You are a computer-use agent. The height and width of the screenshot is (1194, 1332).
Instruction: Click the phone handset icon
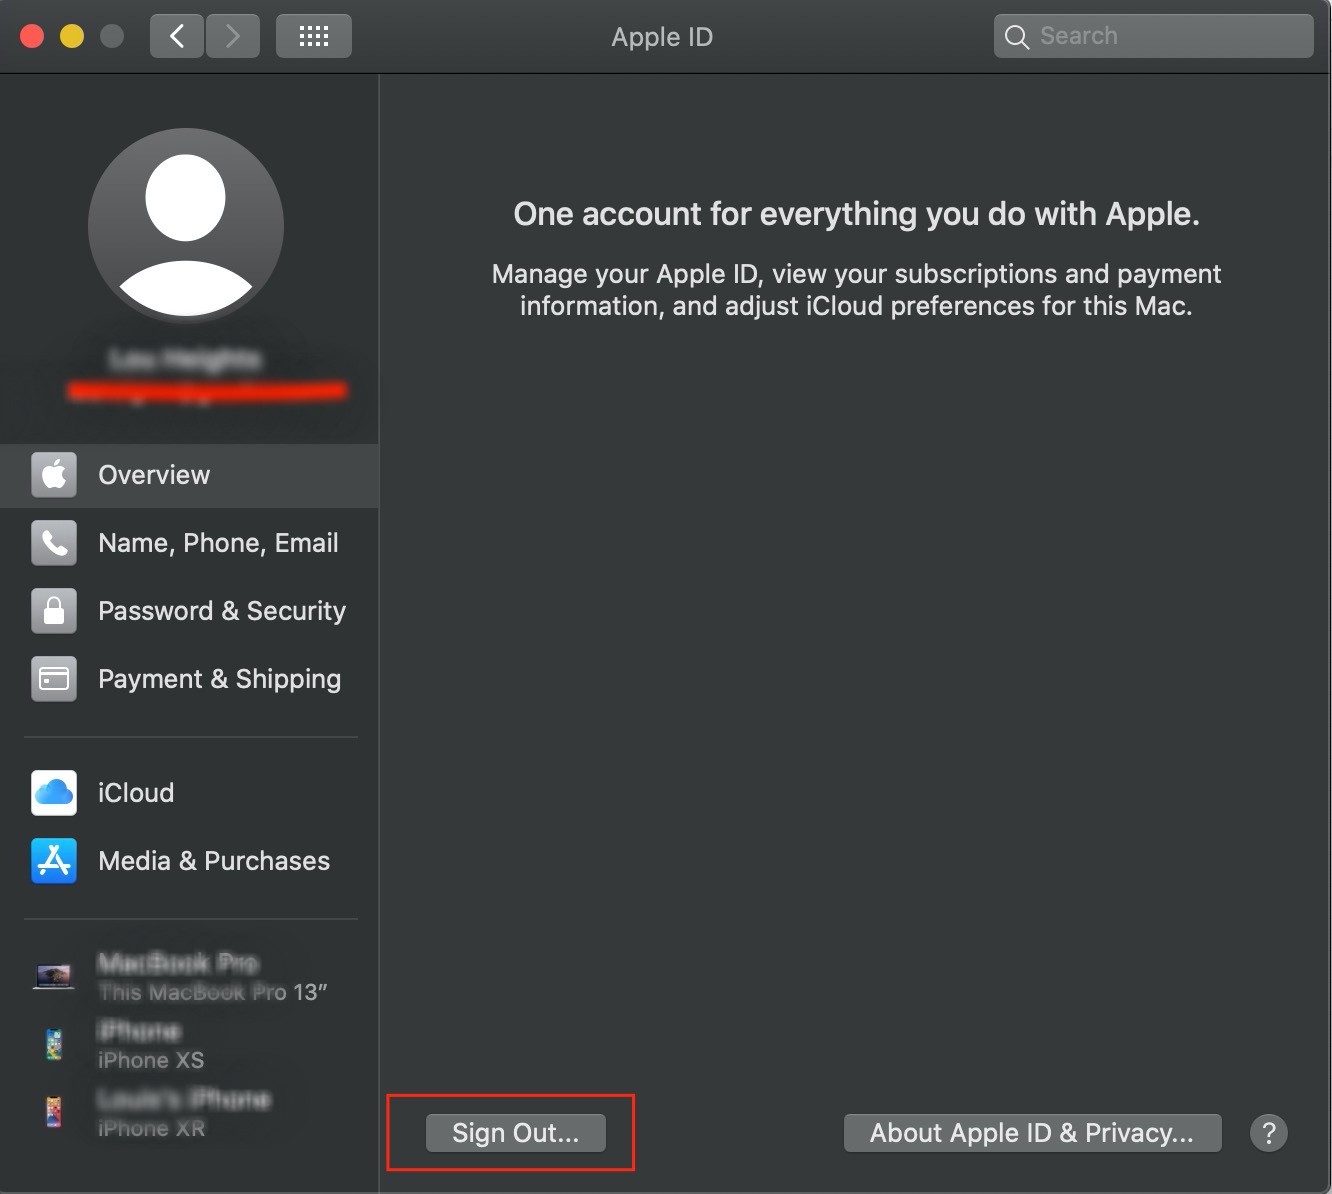coord(54,543)
